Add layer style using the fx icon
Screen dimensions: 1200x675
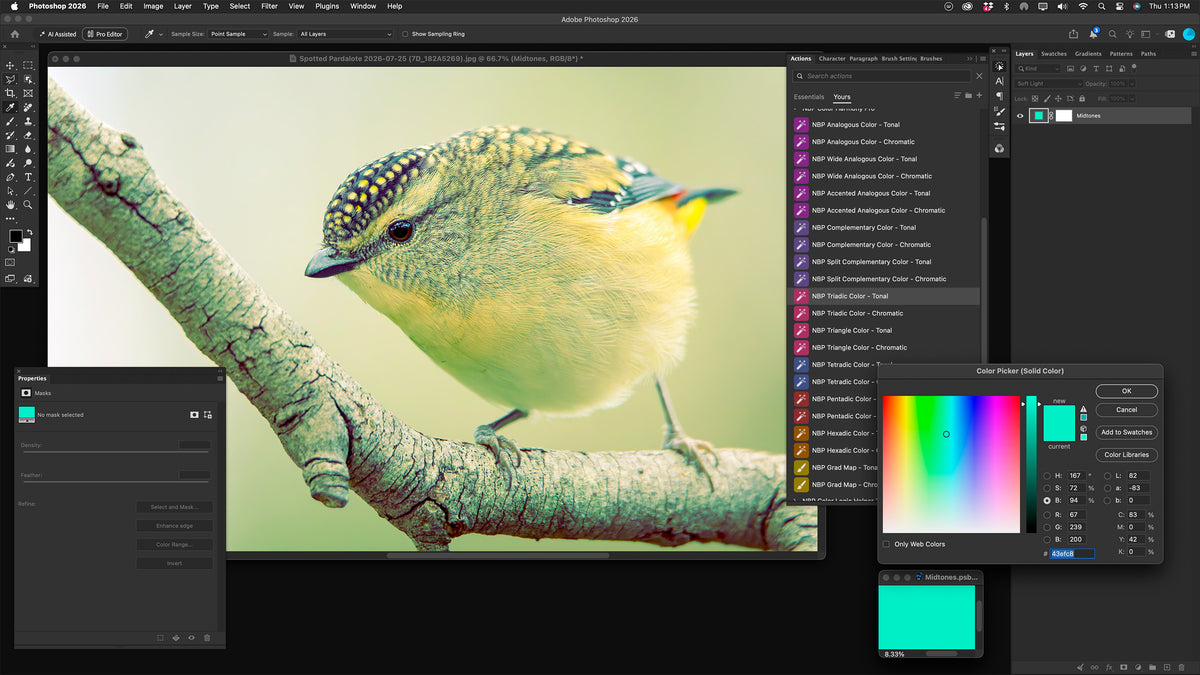pyautogui.click(x=1109, y=667)
